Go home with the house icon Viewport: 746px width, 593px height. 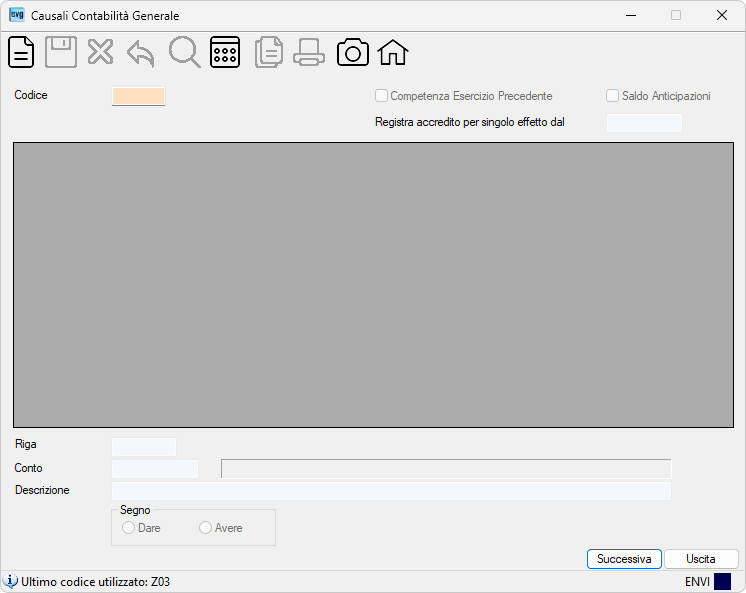(x=393, y=52)
